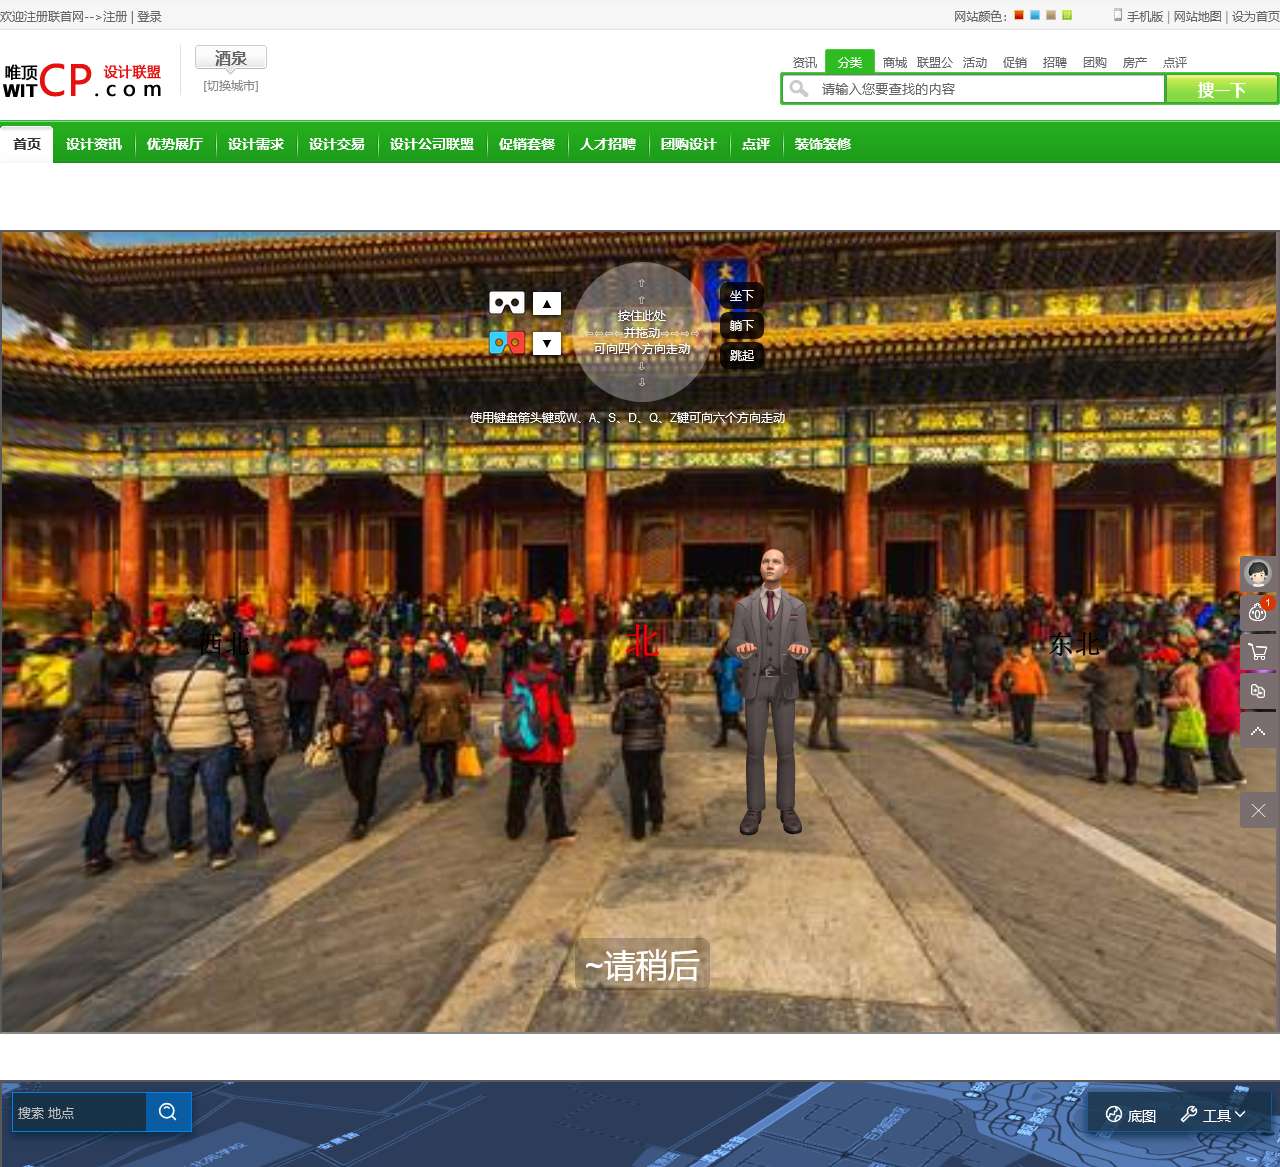
Task: Open 装饰装修 in the nav bar
Action: point(823,144)
